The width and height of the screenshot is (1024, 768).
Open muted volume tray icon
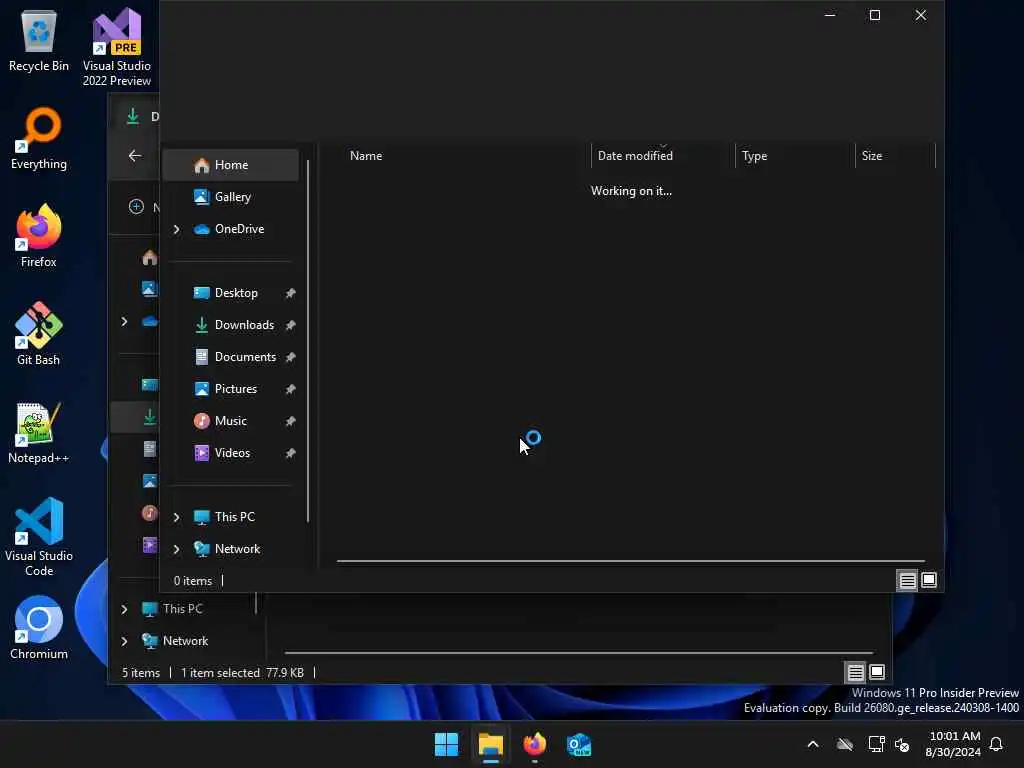pos(903,744)
